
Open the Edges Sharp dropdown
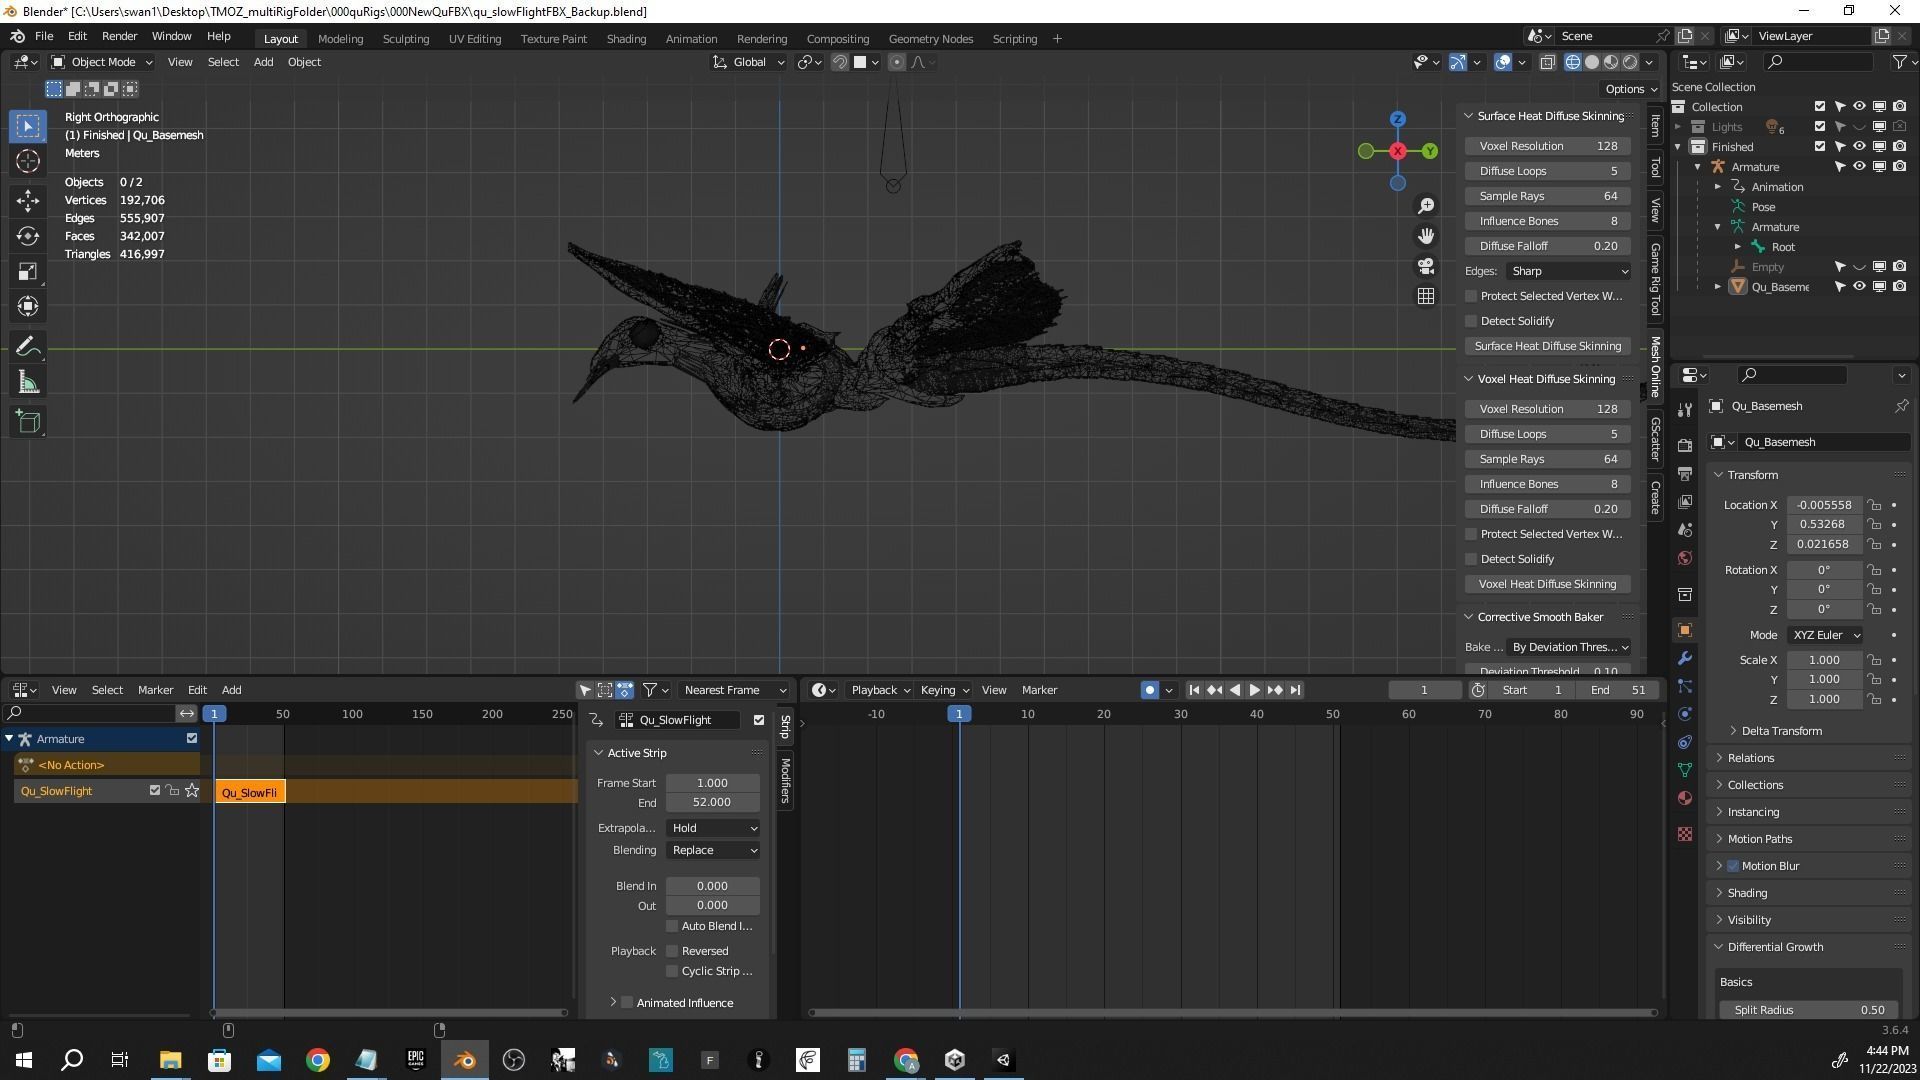click(1568, 271)
